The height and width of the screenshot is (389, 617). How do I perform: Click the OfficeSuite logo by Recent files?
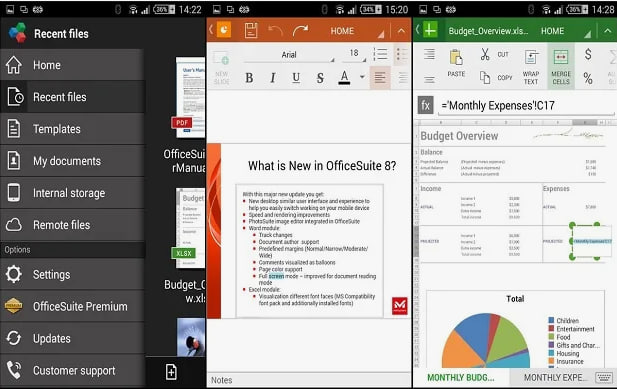tap(17, 33)
